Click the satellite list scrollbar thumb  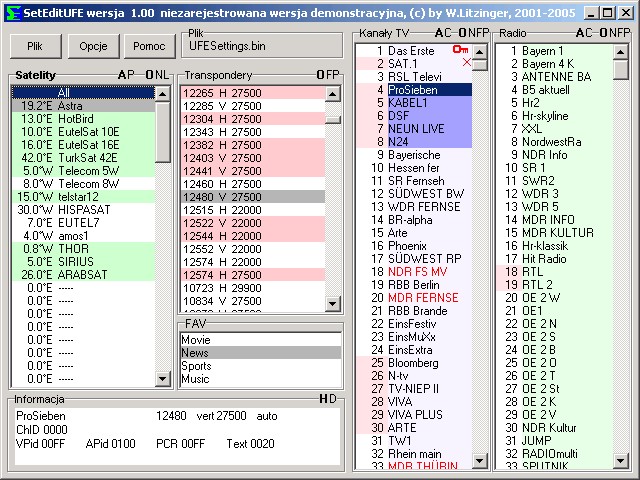pyautogui.click(x=163, y=131)
